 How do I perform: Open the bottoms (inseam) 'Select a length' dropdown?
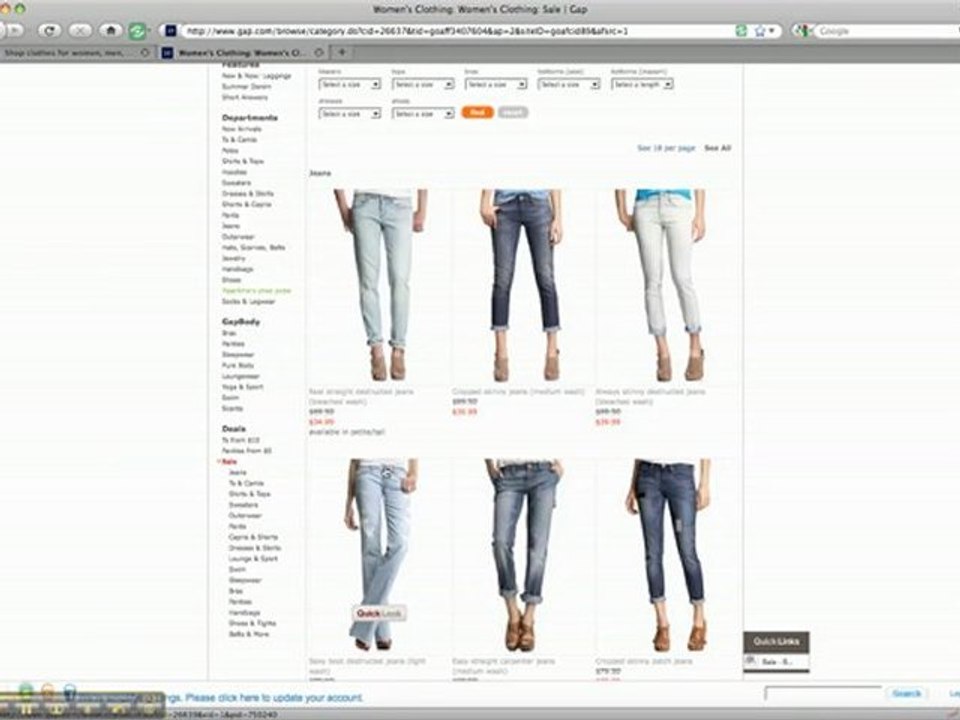click(x=642, y=84)
